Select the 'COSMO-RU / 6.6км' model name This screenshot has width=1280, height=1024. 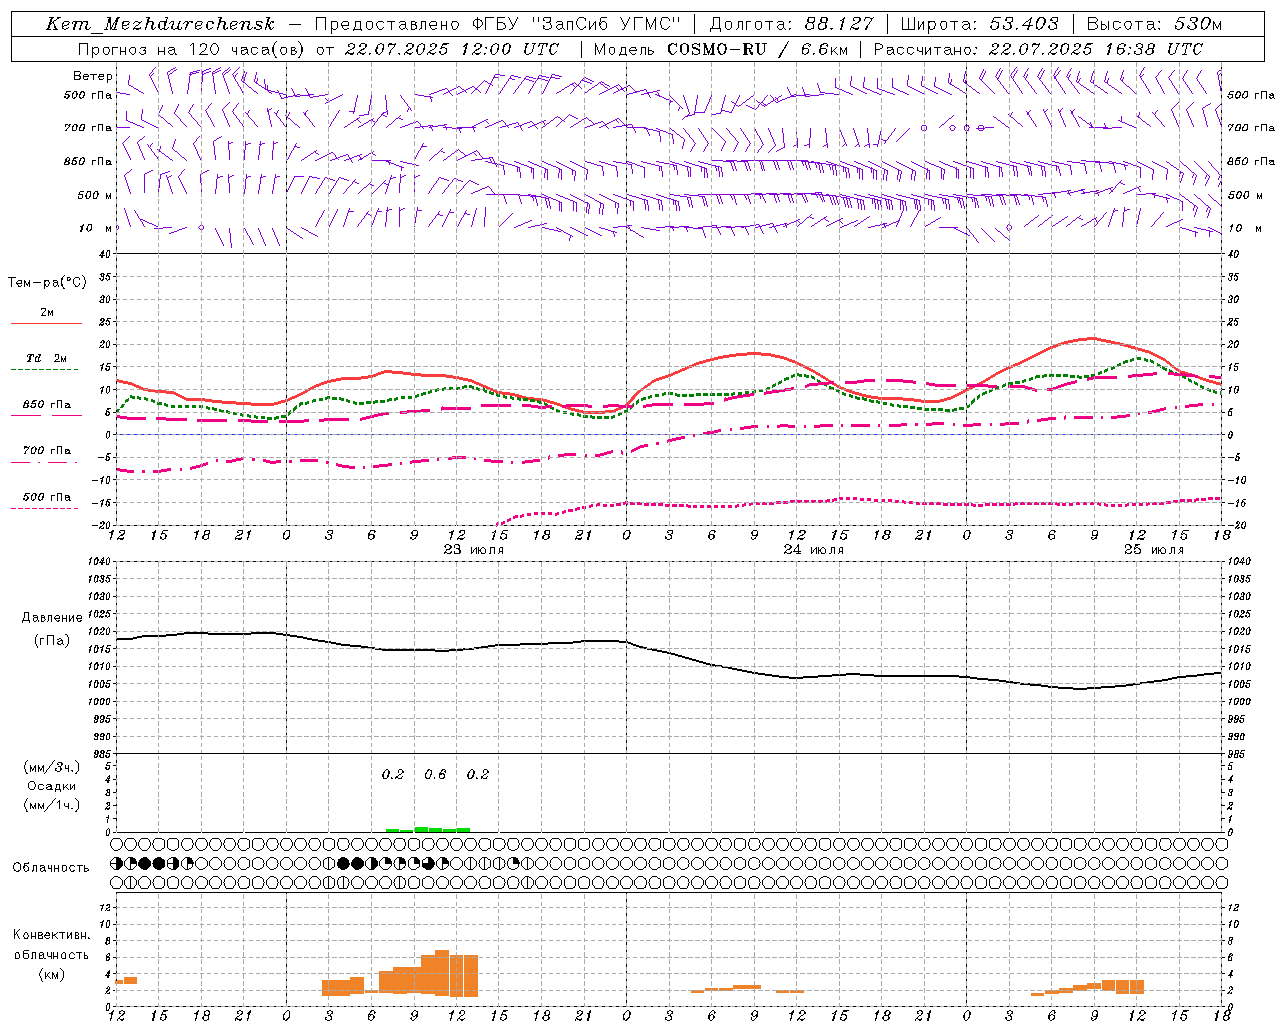tap(757, 49)
